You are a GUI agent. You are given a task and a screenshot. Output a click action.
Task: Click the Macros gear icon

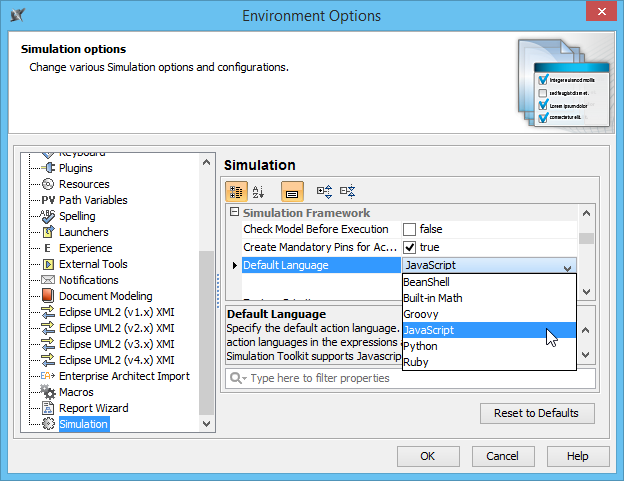point(48,392)
